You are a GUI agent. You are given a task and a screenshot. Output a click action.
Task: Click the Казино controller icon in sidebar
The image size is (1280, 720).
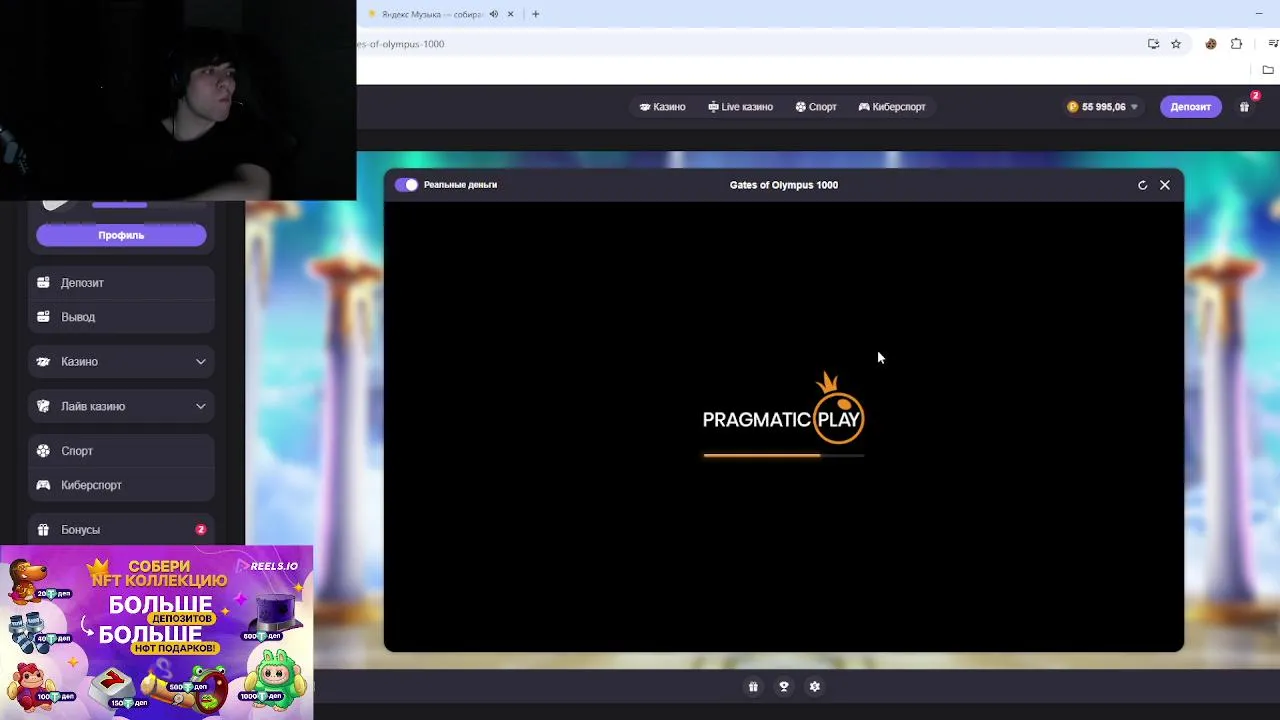point(43,362)
